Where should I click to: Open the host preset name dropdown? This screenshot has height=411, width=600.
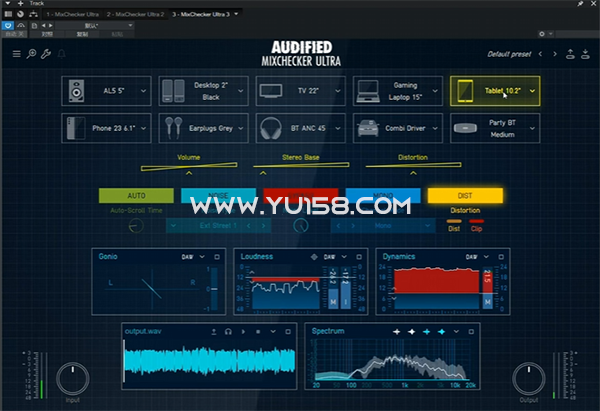pos(93,26)
